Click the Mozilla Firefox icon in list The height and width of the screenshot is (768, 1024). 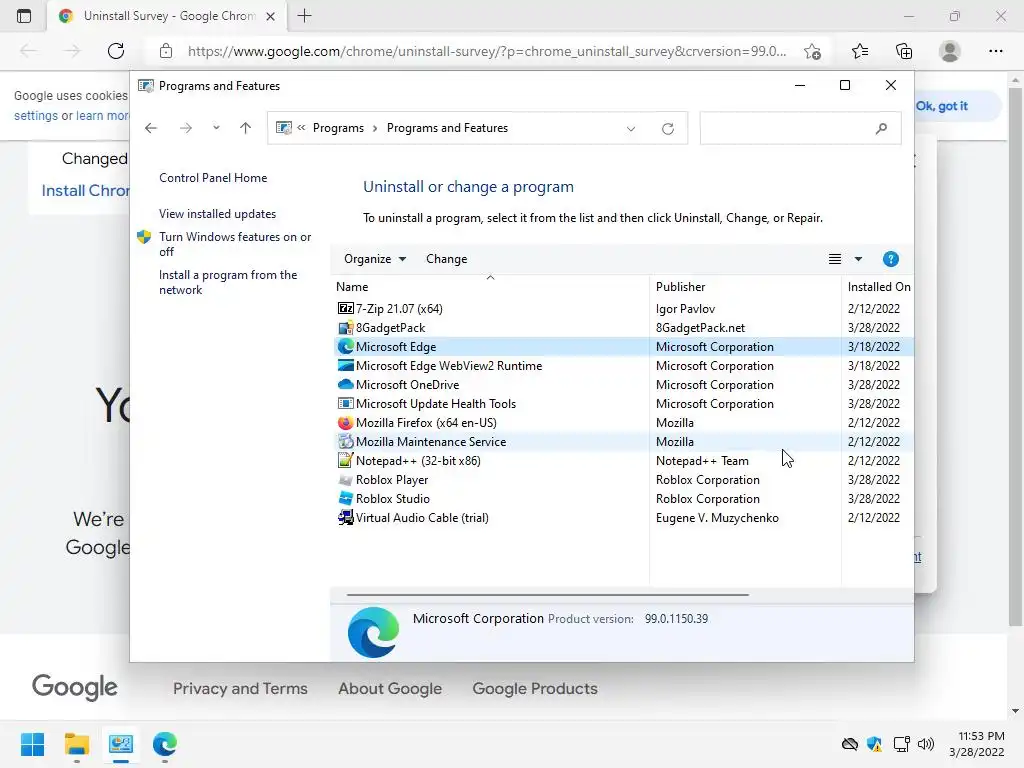345,423
